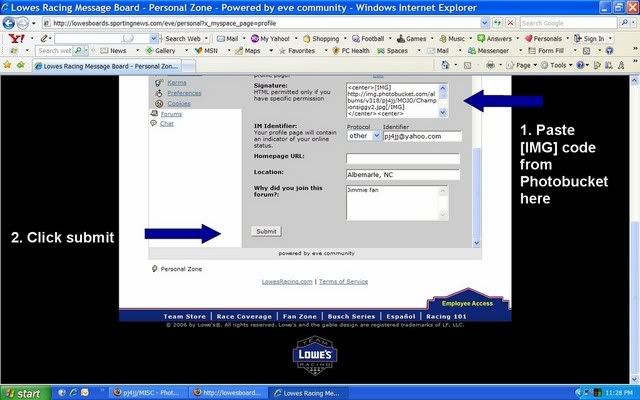The height and width of the screenshot is (400, 640).
Task: Open the IM Protocol dropdown
Action: [x=364, y=136]
